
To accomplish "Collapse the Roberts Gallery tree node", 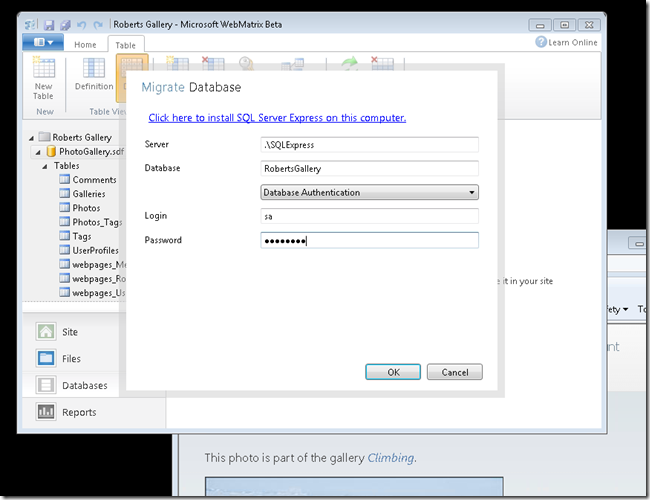I will point(32,138).
